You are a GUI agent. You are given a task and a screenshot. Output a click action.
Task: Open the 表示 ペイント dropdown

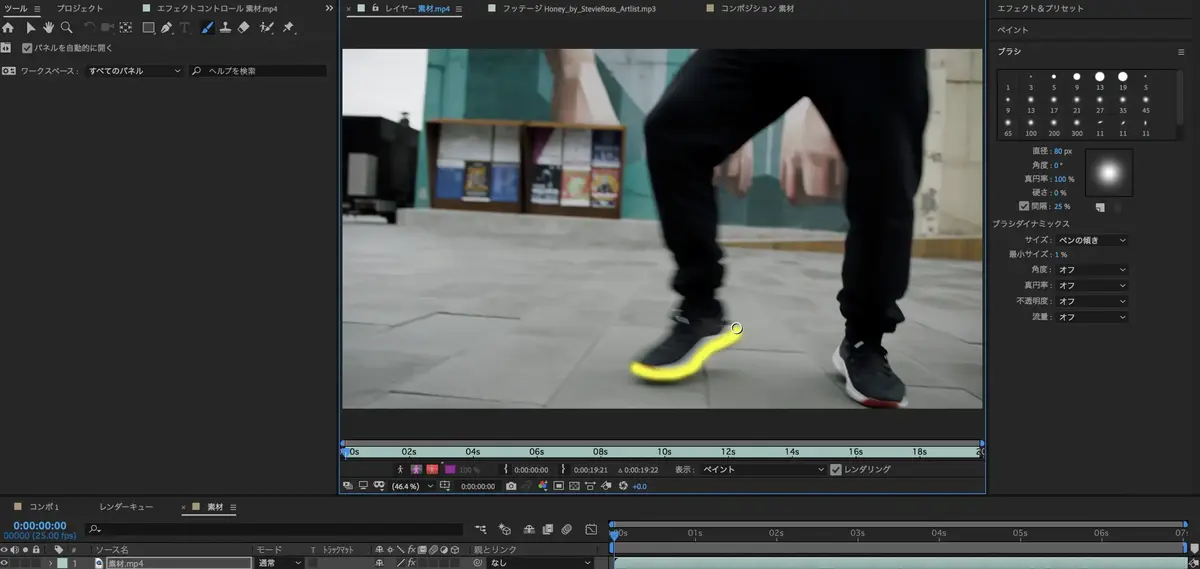coord(763,469)
